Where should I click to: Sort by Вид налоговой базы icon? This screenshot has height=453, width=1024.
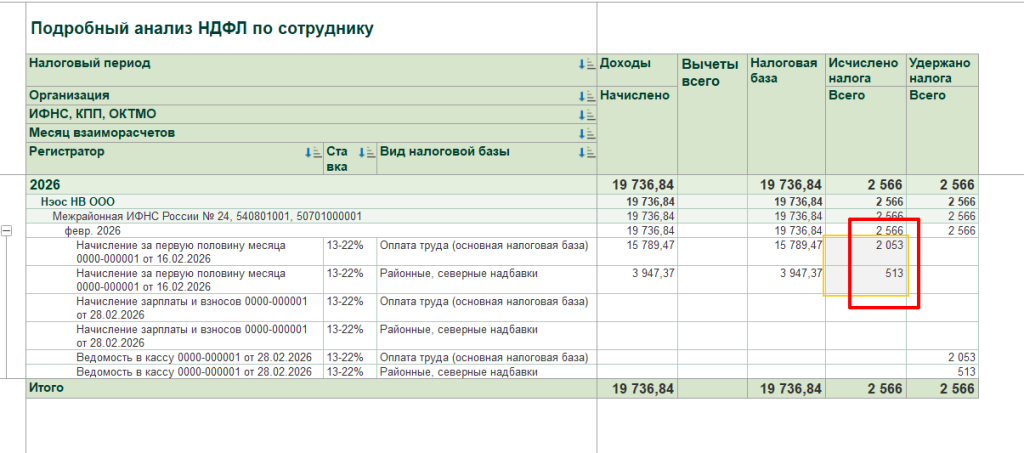[x=586, y=152]
